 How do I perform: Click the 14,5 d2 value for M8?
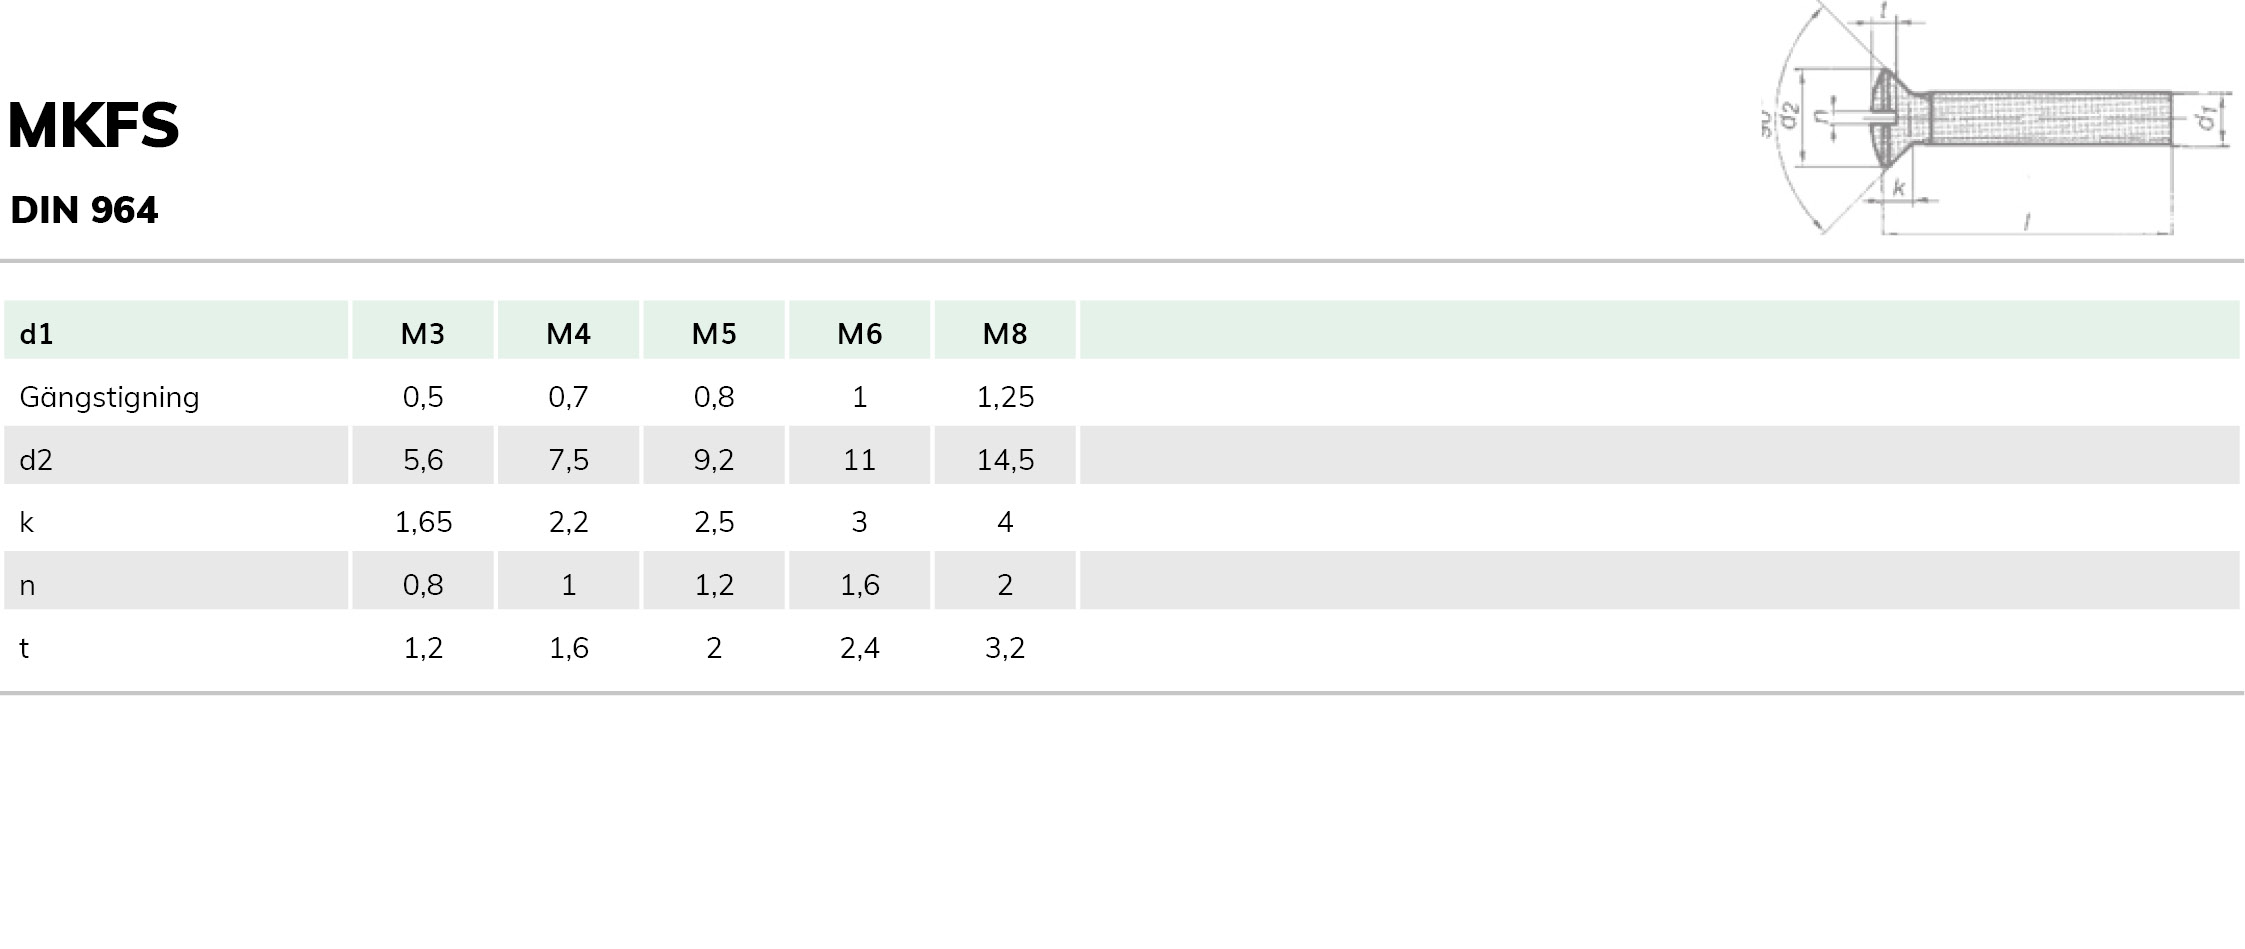pyautogui.click(x=1005, y=460)
